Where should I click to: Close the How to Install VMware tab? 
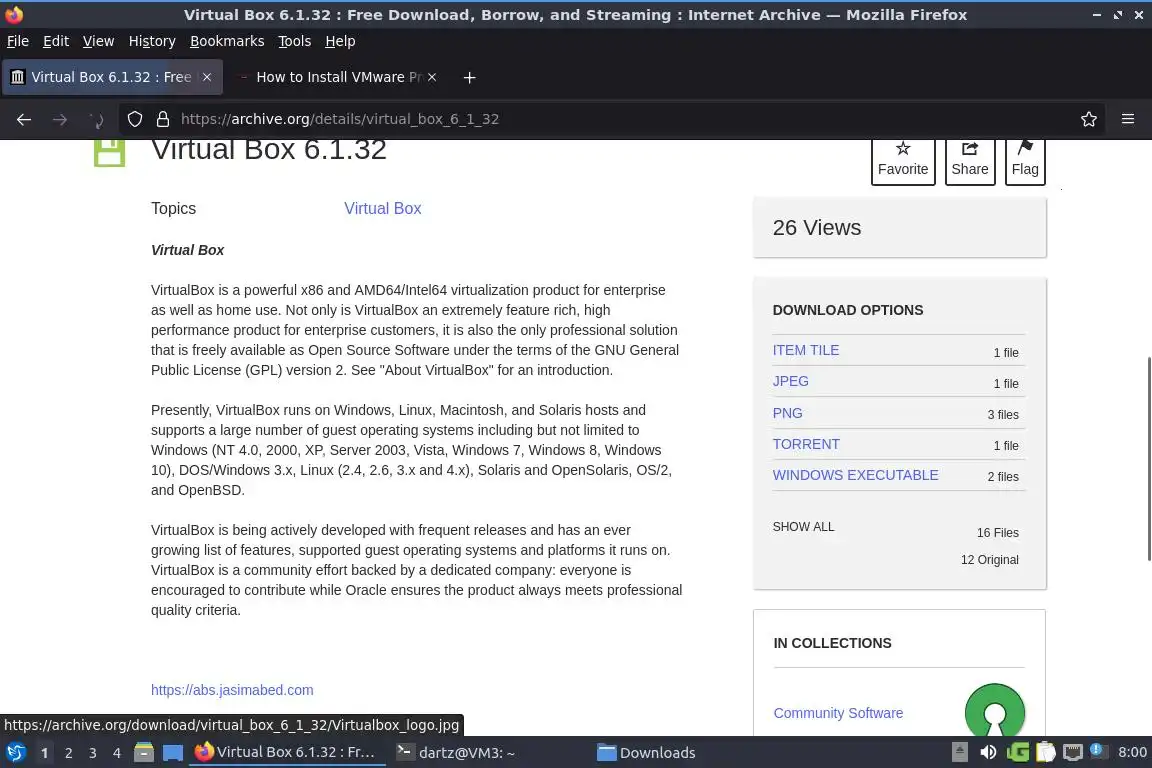pos(432,77)
